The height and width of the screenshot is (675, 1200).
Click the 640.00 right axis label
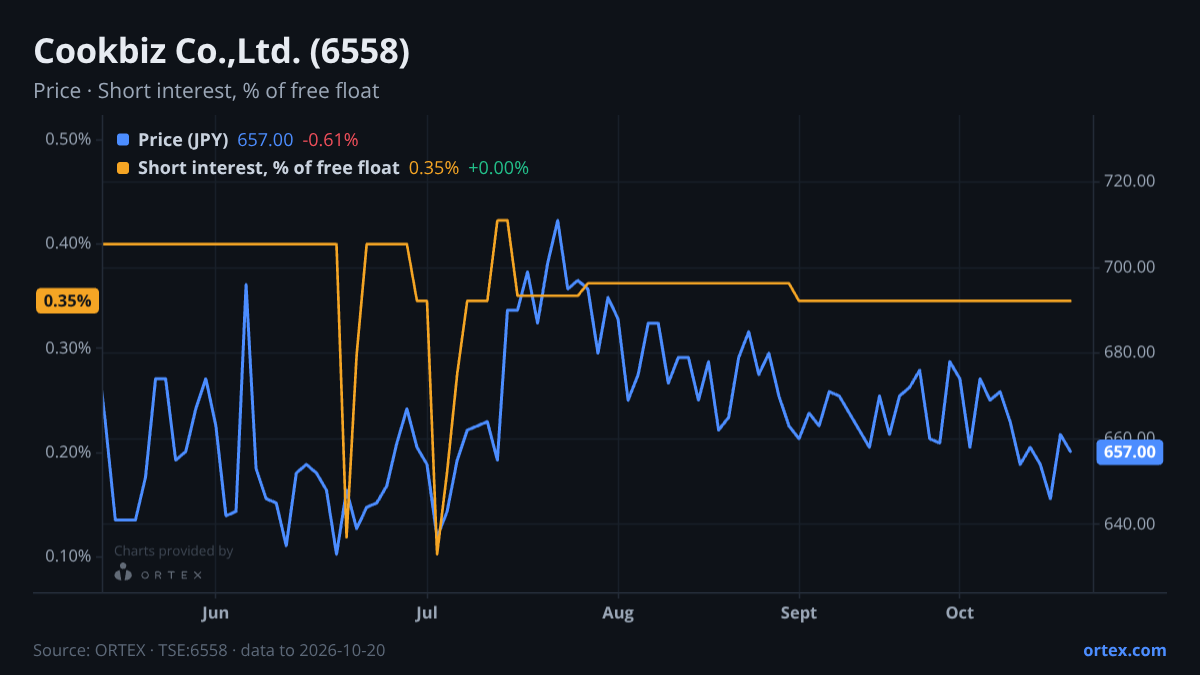(x=1130, y=524)
